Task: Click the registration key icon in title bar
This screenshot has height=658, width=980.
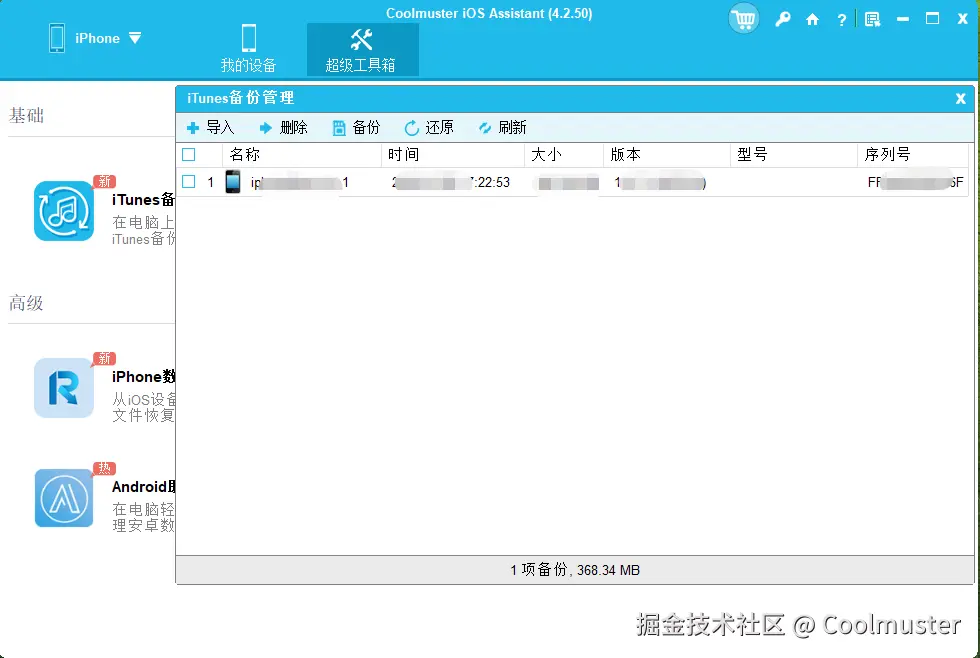Action: coord(783,18)
